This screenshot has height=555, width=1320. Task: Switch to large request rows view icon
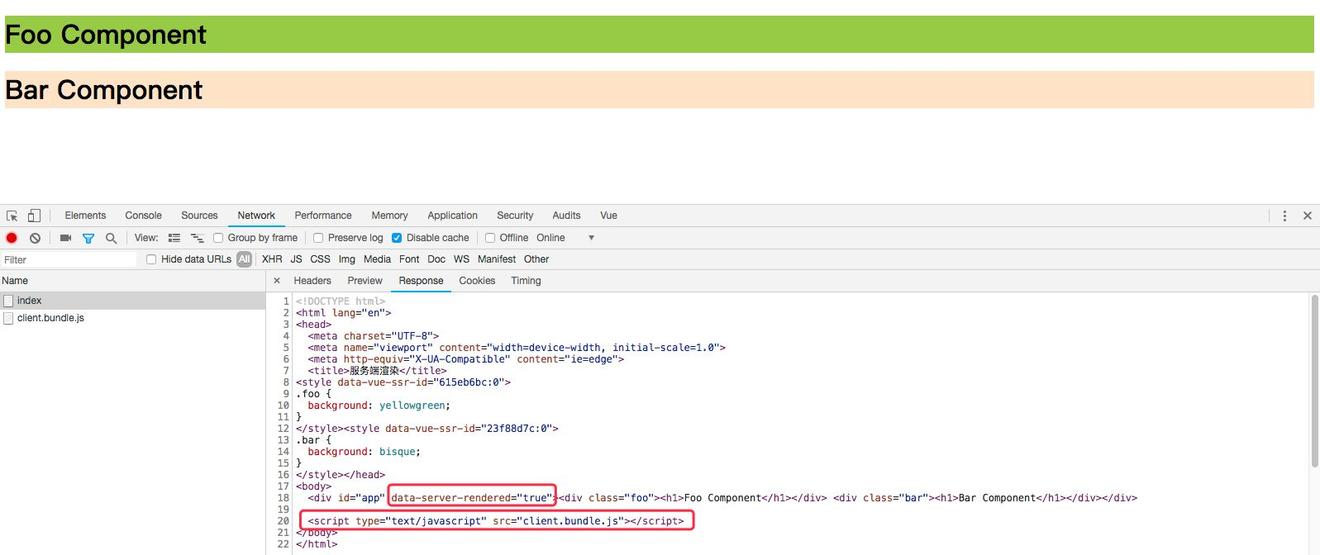174,238
